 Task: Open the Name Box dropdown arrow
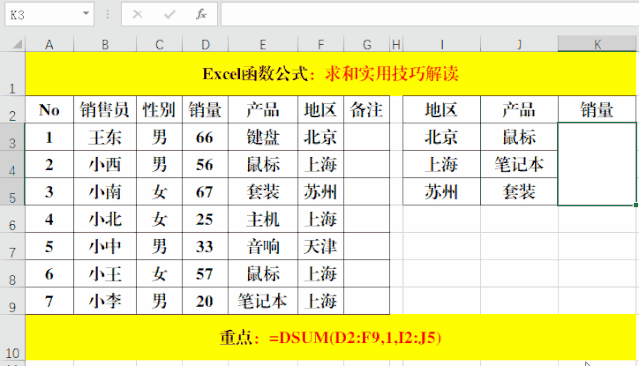pos(86,13)
